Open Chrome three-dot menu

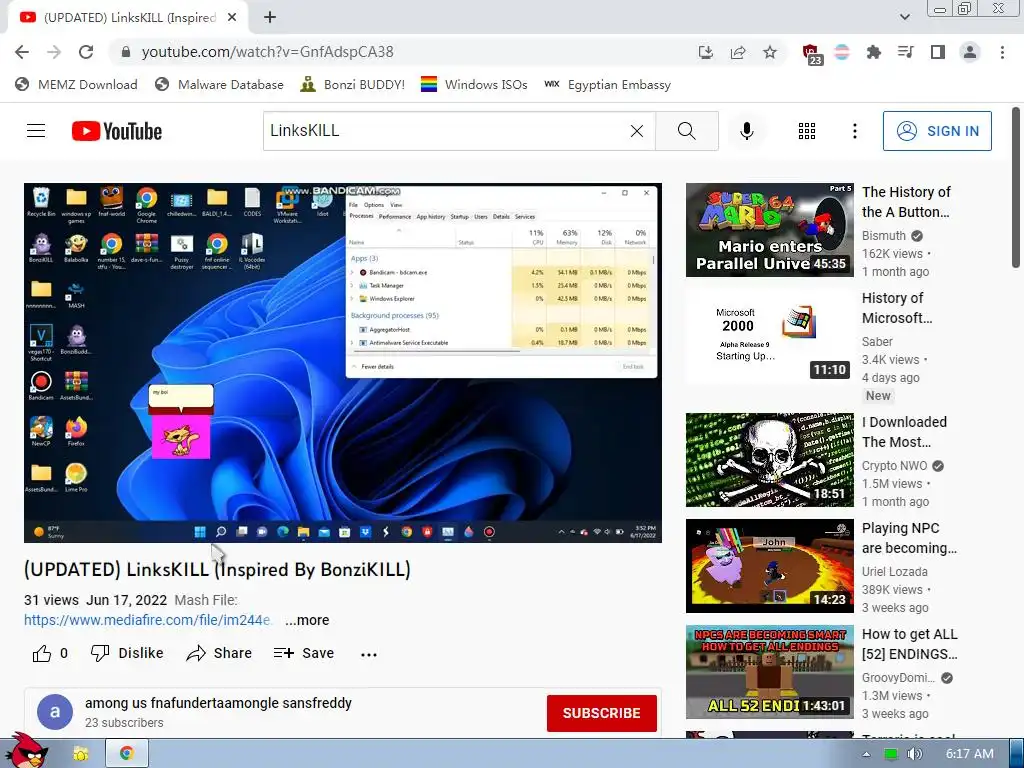(1002, 52)
